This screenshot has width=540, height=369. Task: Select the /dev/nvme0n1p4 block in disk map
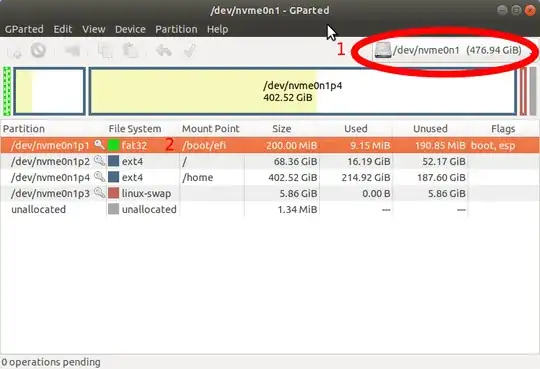[303, 91]
